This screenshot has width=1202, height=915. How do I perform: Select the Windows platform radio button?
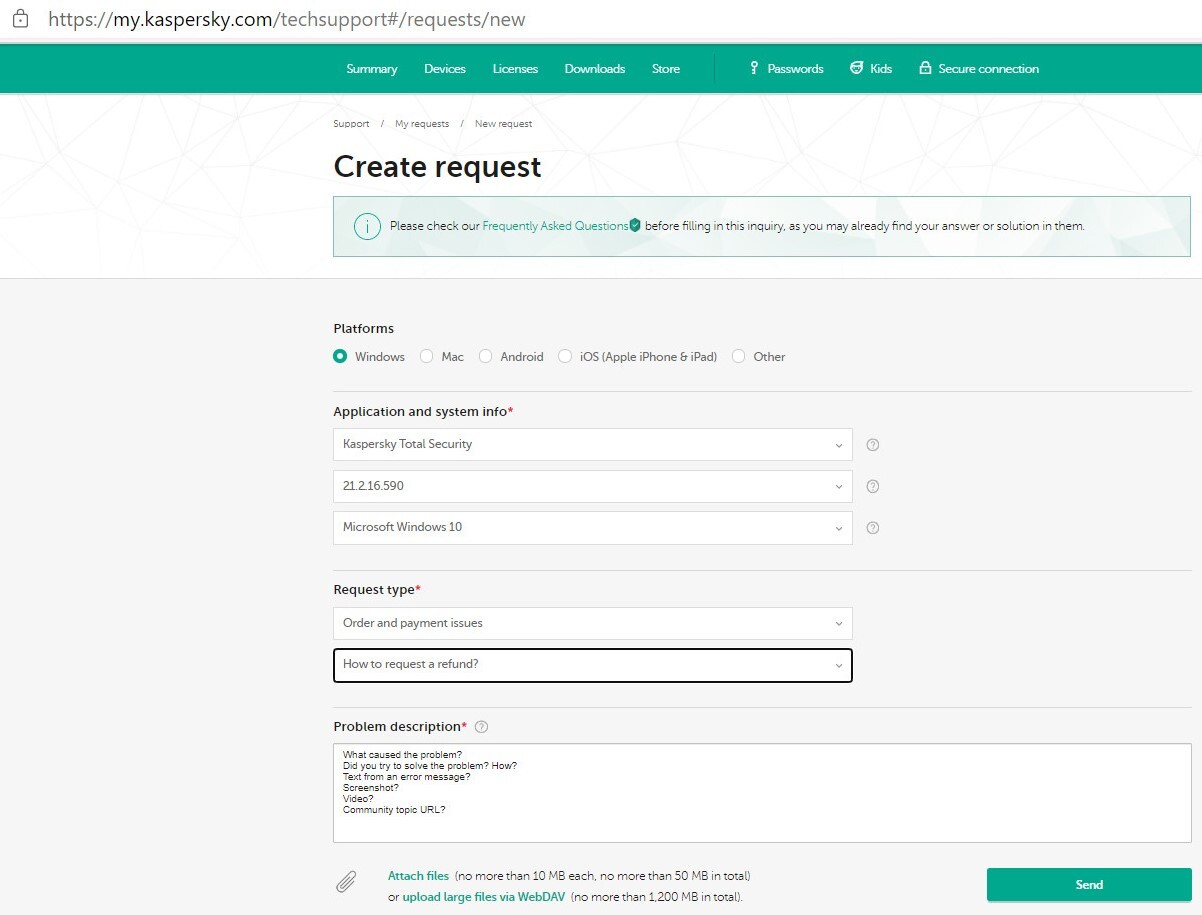340,356
